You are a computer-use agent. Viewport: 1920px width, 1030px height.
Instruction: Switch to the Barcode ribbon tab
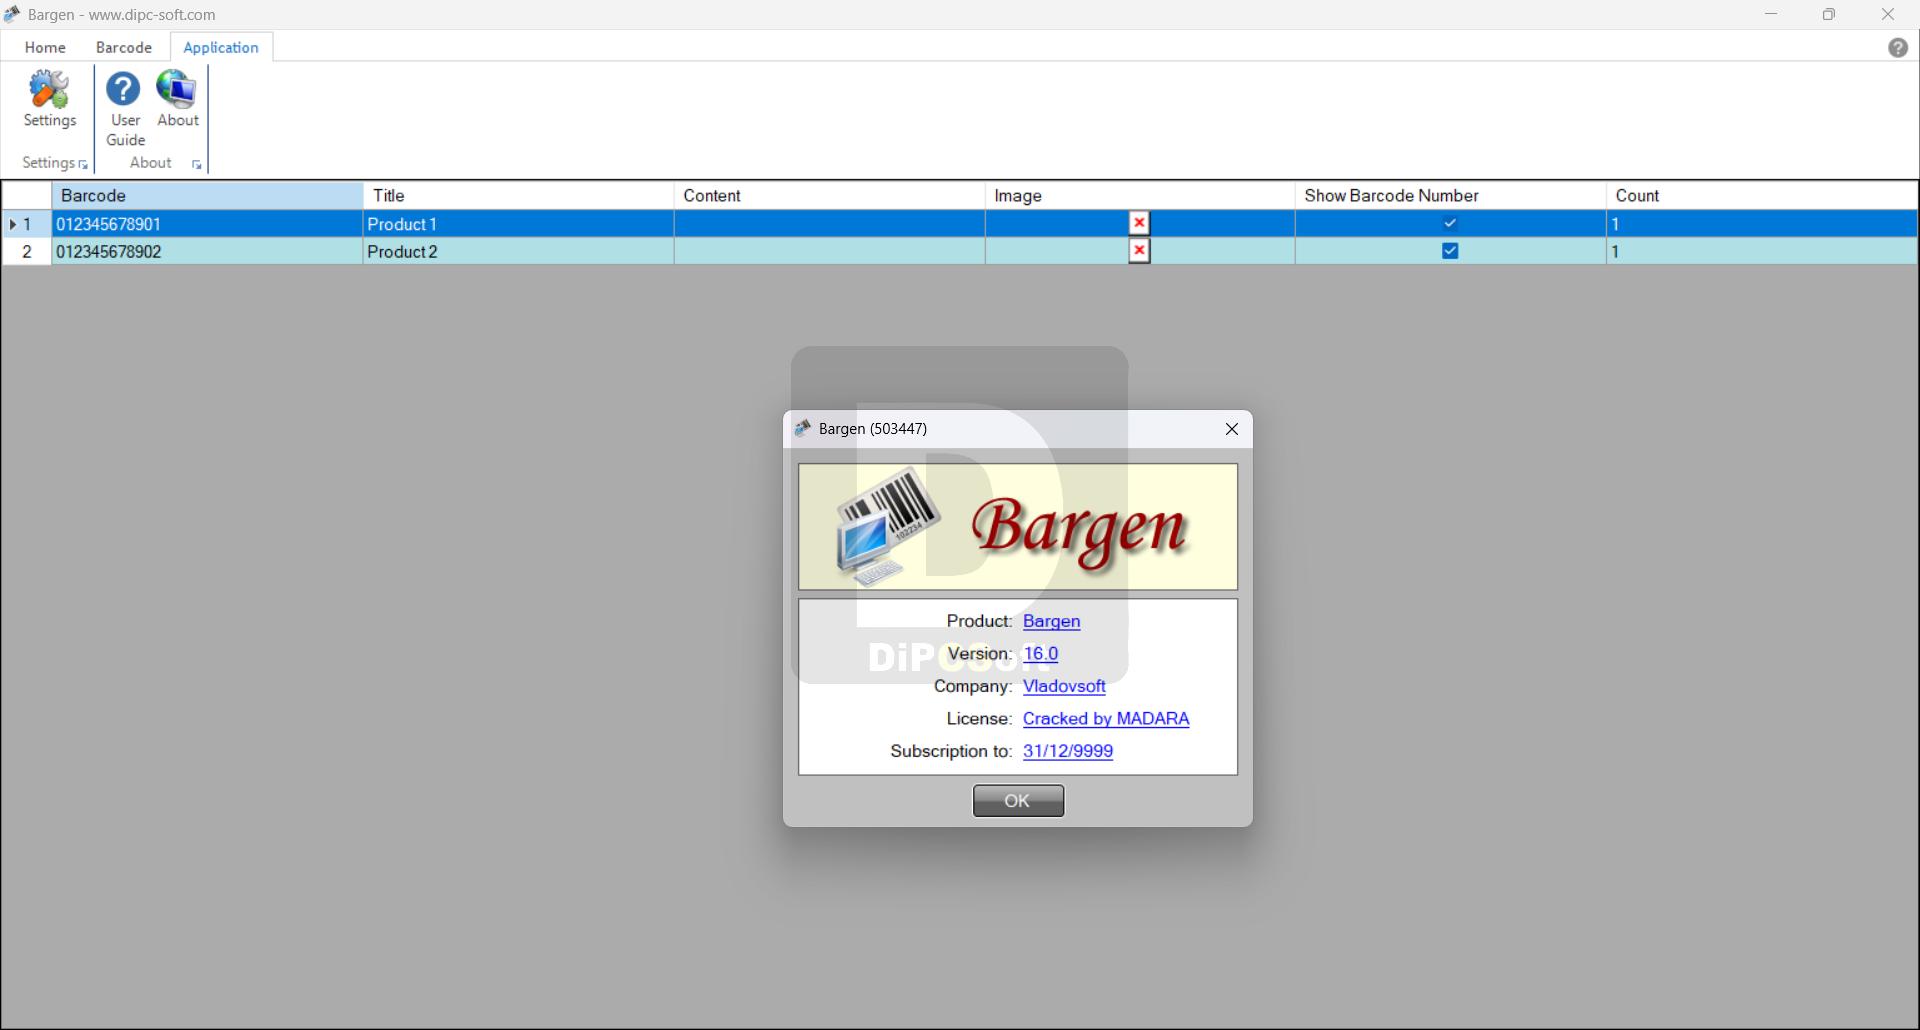tap(124, 47)
